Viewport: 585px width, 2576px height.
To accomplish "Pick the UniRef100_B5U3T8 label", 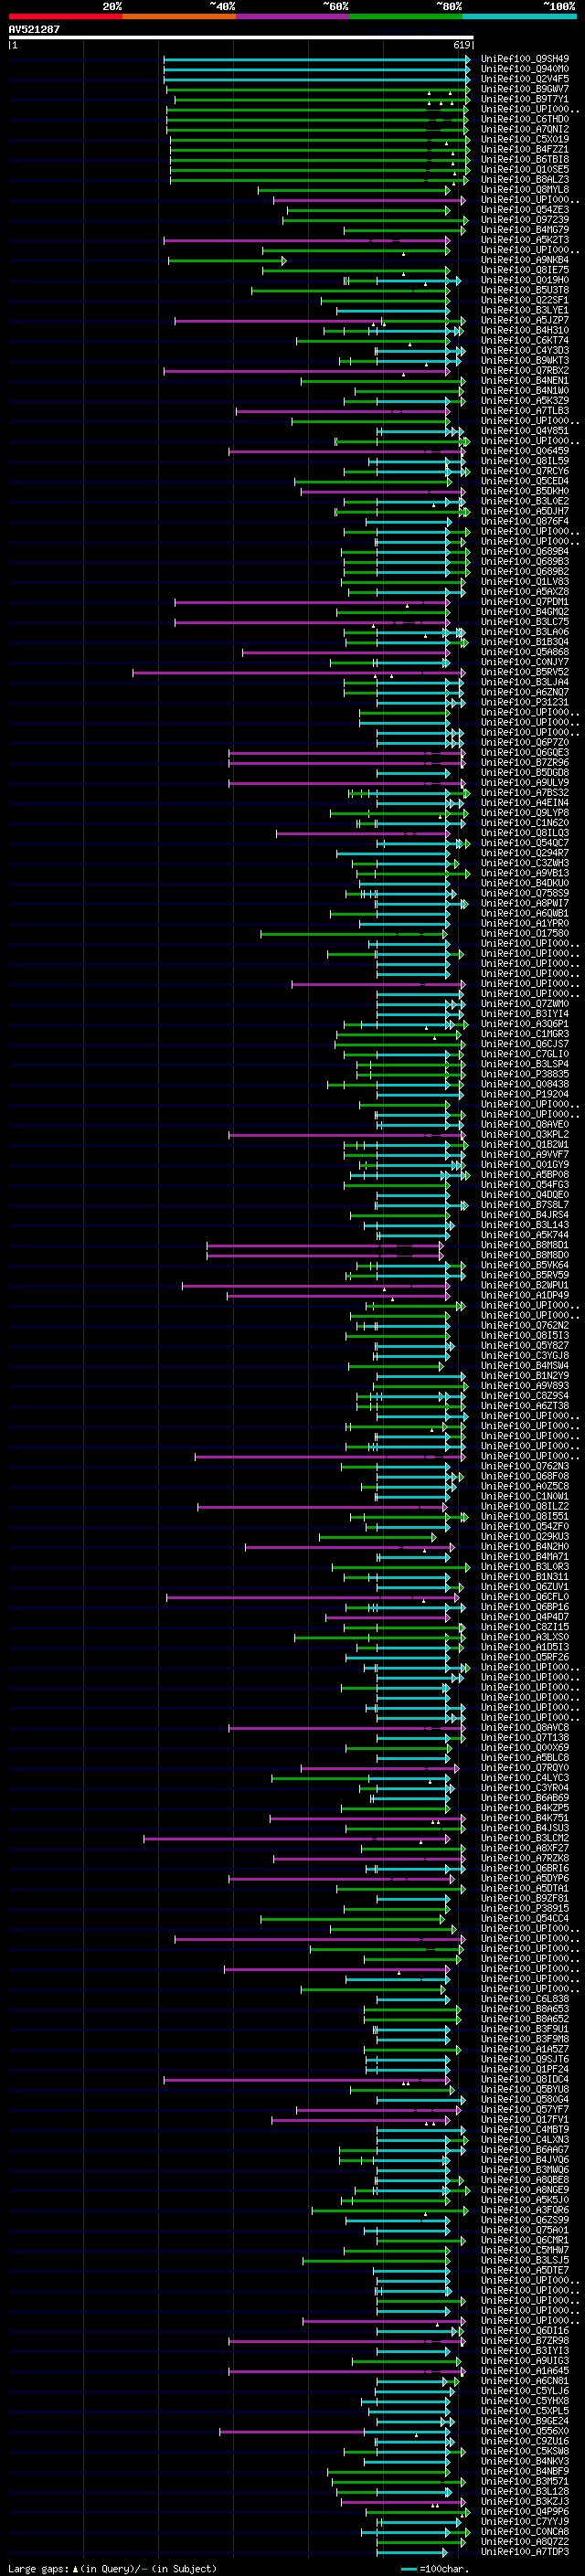I will click(525, 290).
